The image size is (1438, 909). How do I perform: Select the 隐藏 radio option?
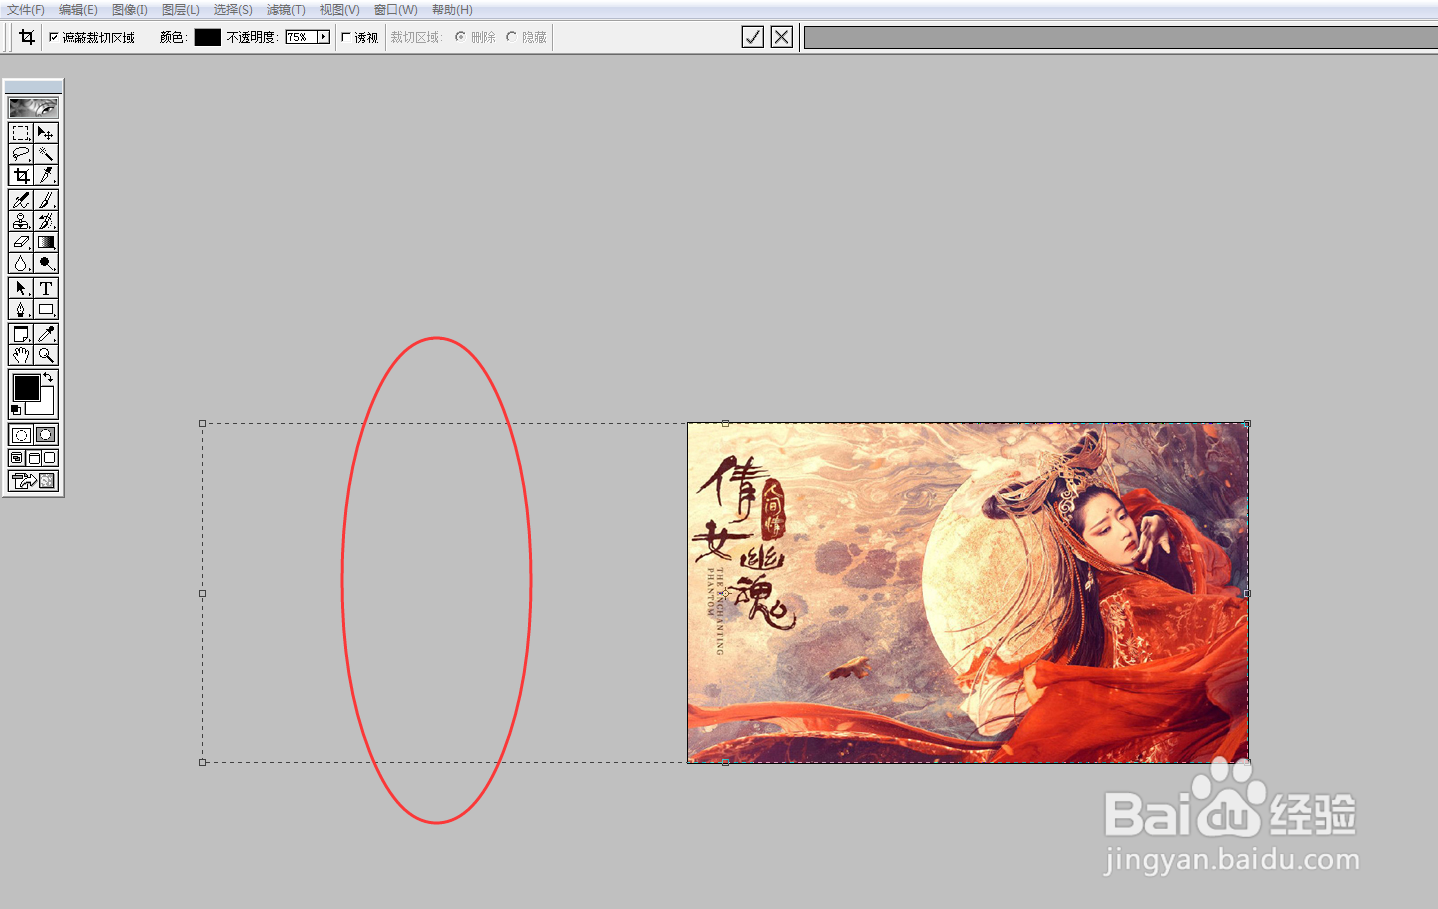pos(511,37)
